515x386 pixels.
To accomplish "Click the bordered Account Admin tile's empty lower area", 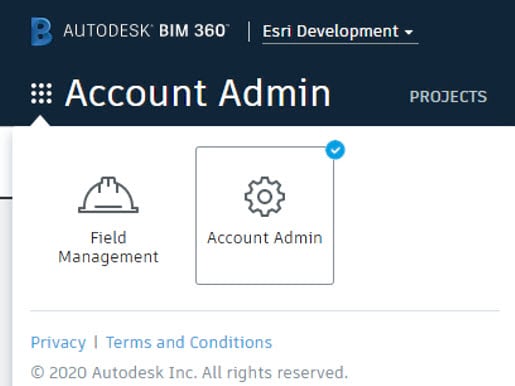I will pyautogui.click(x=265, y=267).
